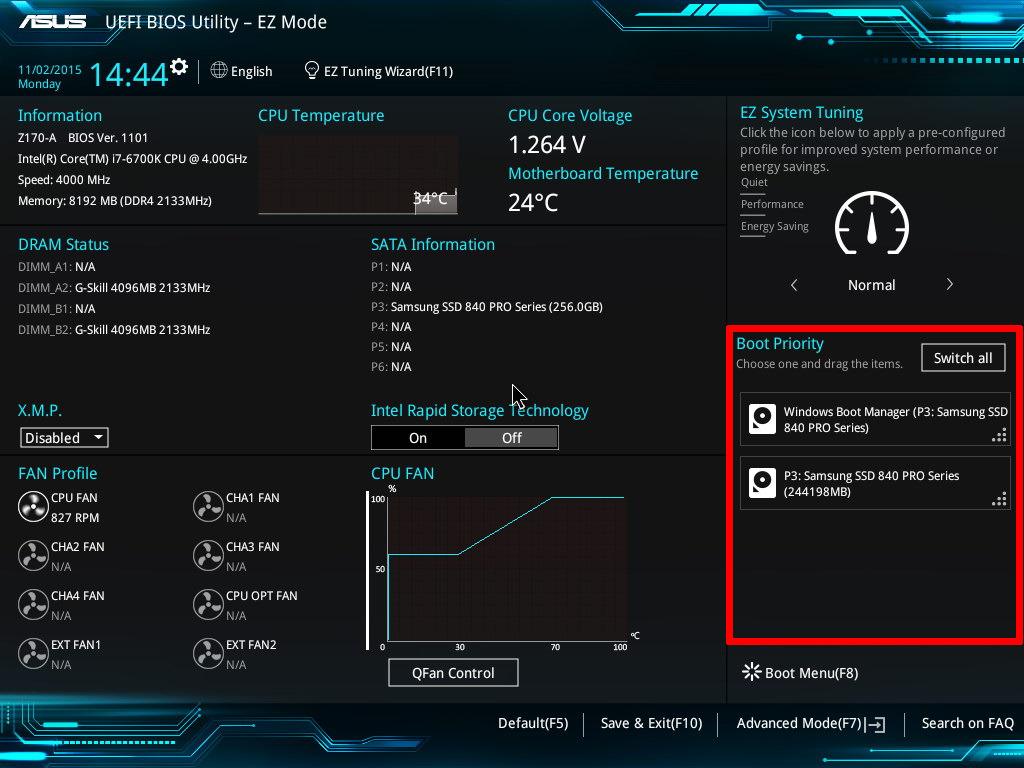Click Save & Exit(F10)
The width and height of the screenshot is (1024, 768).
(x=651, y=724)
